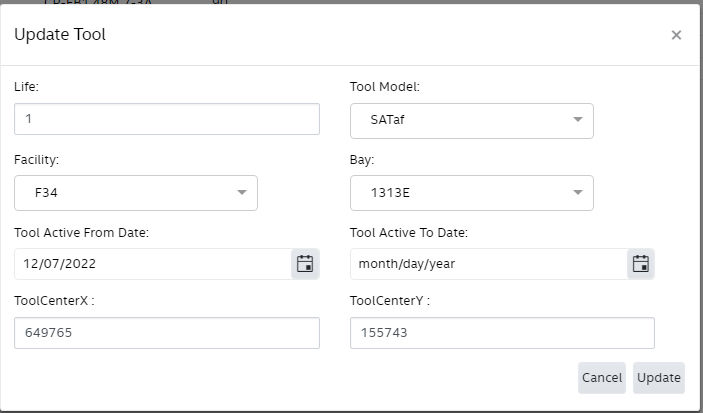This screenshot has width=703, height=413.
Task: Open calendar picker for Tool Active From Date
Action: (305, 264)
